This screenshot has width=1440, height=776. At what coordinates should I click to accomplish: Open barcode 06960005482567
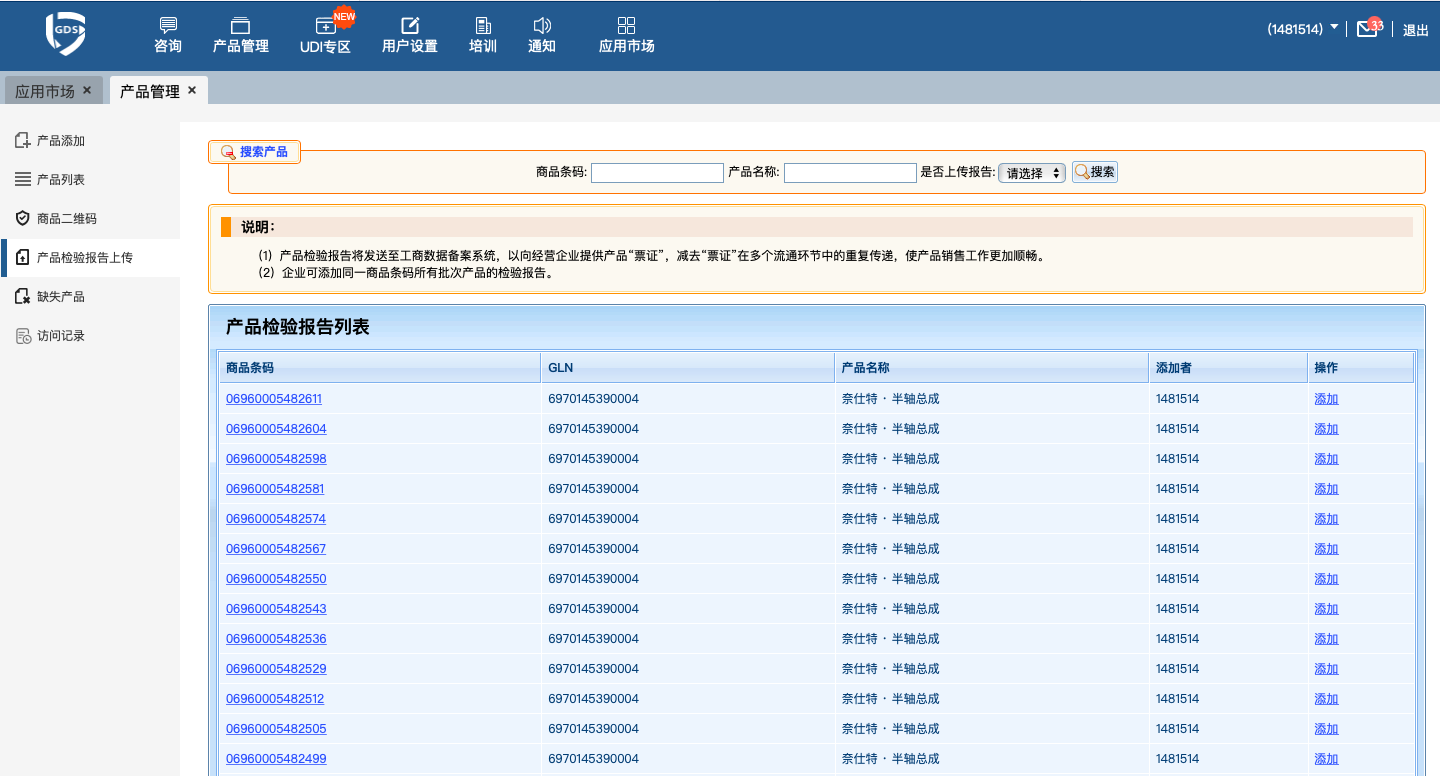276,549
